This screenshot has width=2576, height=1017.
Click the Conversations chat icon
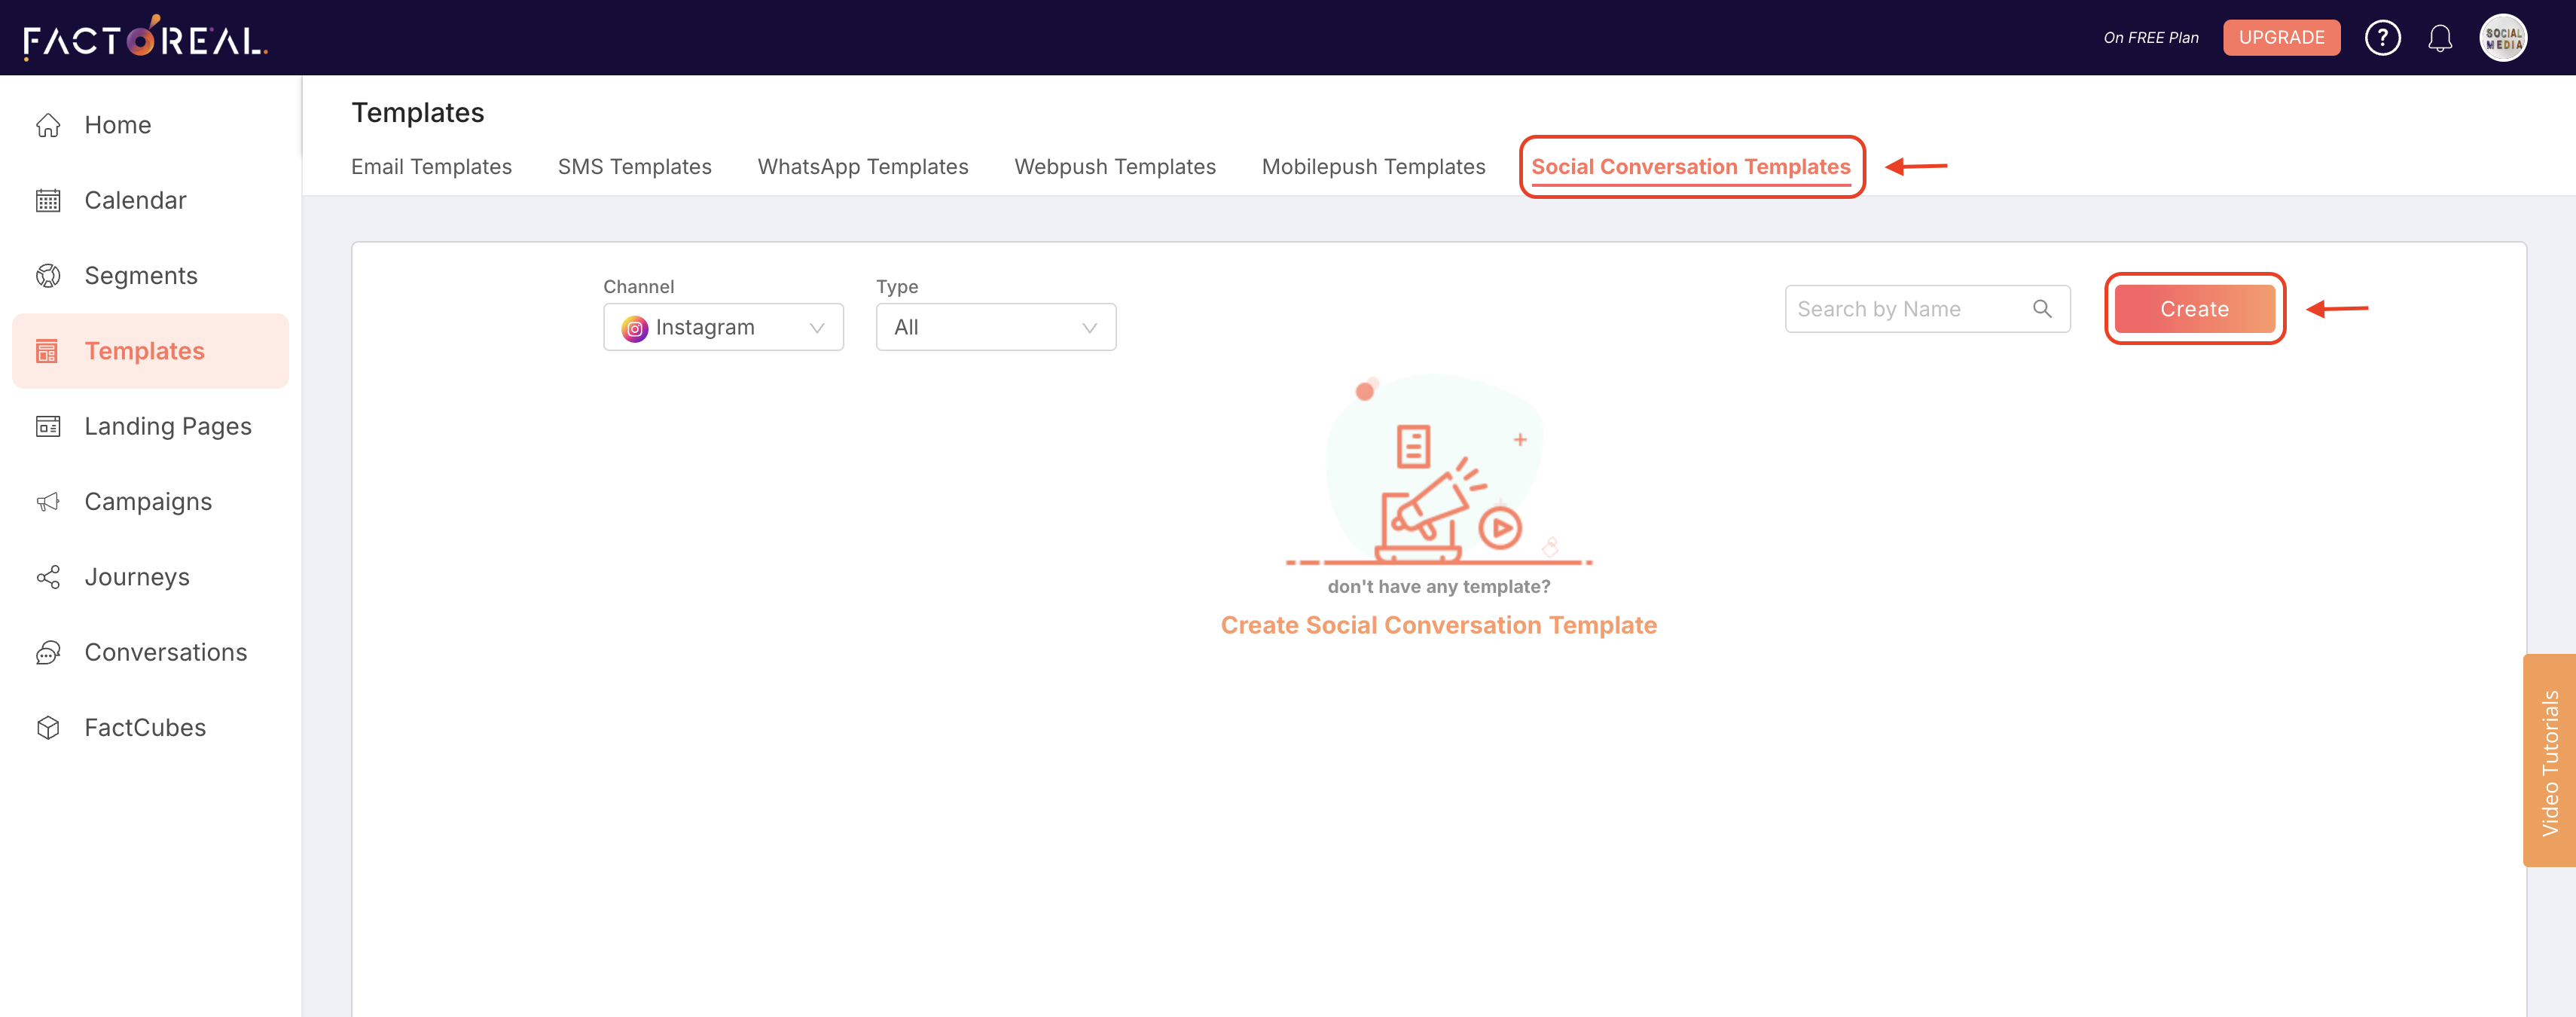48,652
